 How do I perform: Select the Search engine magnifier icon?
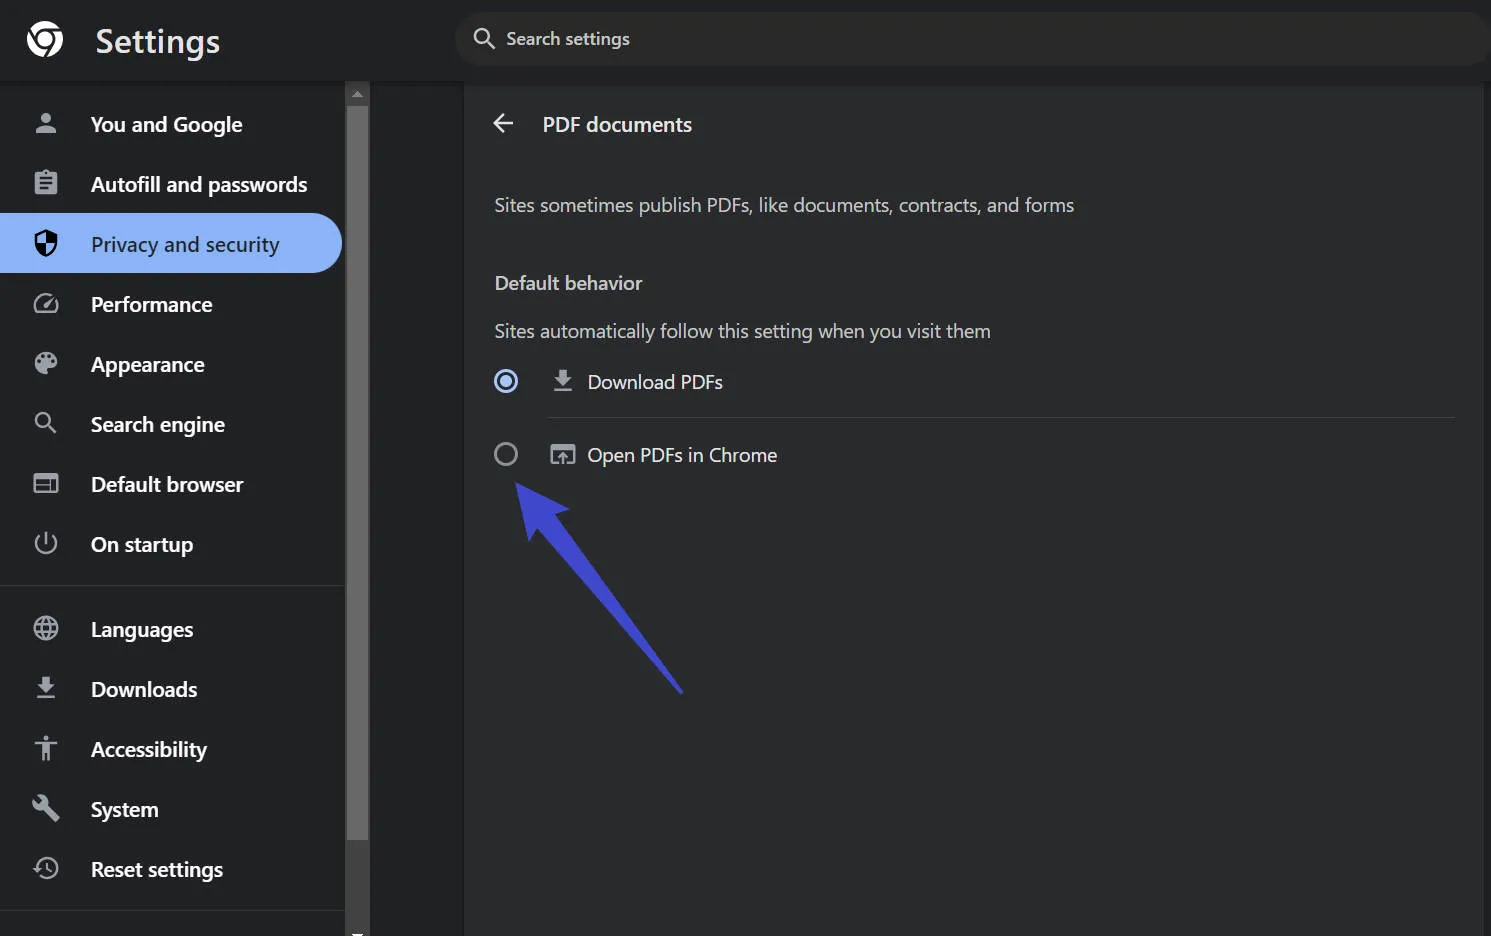(x=45, y=424)
